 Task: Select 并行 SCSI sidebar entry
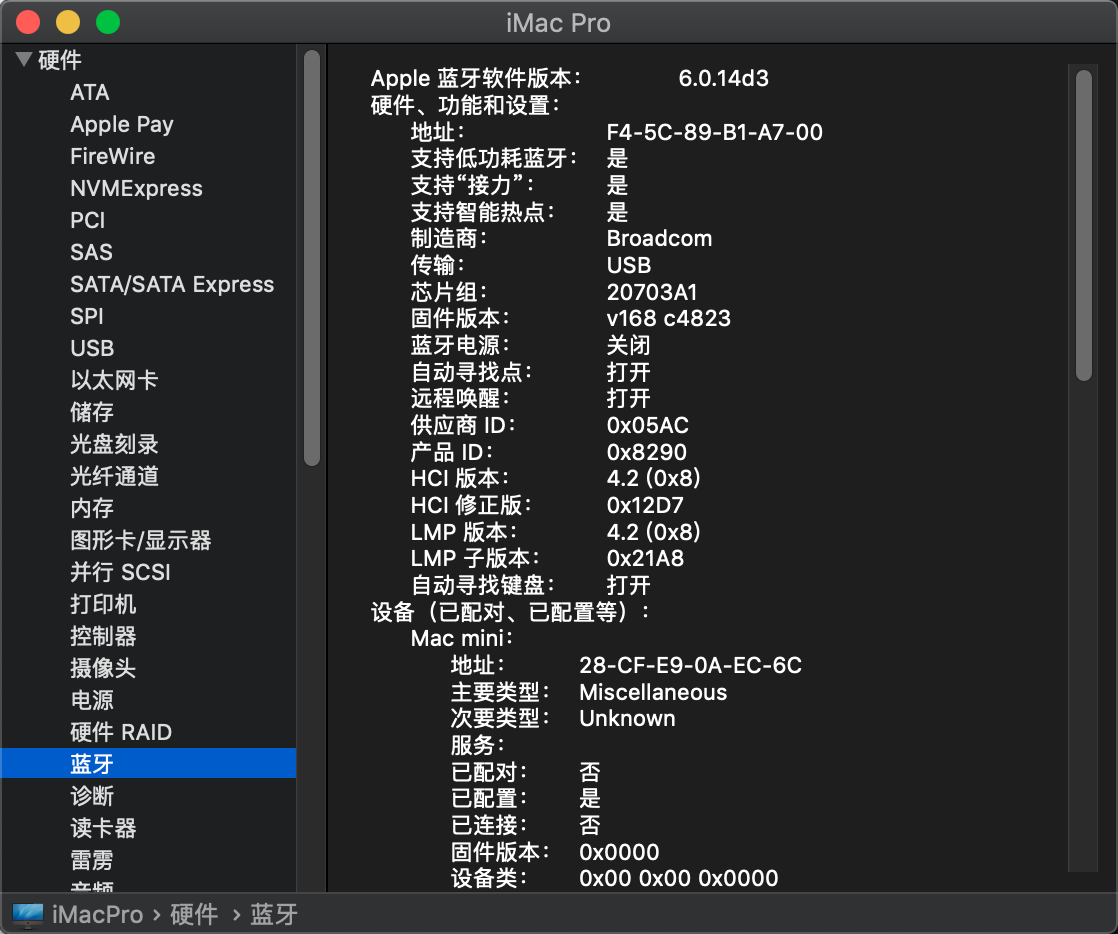(120, 573)
